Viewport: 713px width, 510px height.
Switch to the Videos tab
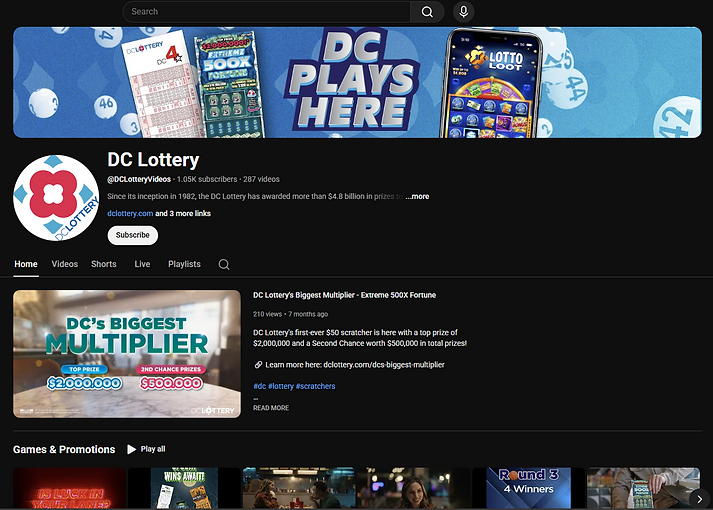click(x=65, y=264)
